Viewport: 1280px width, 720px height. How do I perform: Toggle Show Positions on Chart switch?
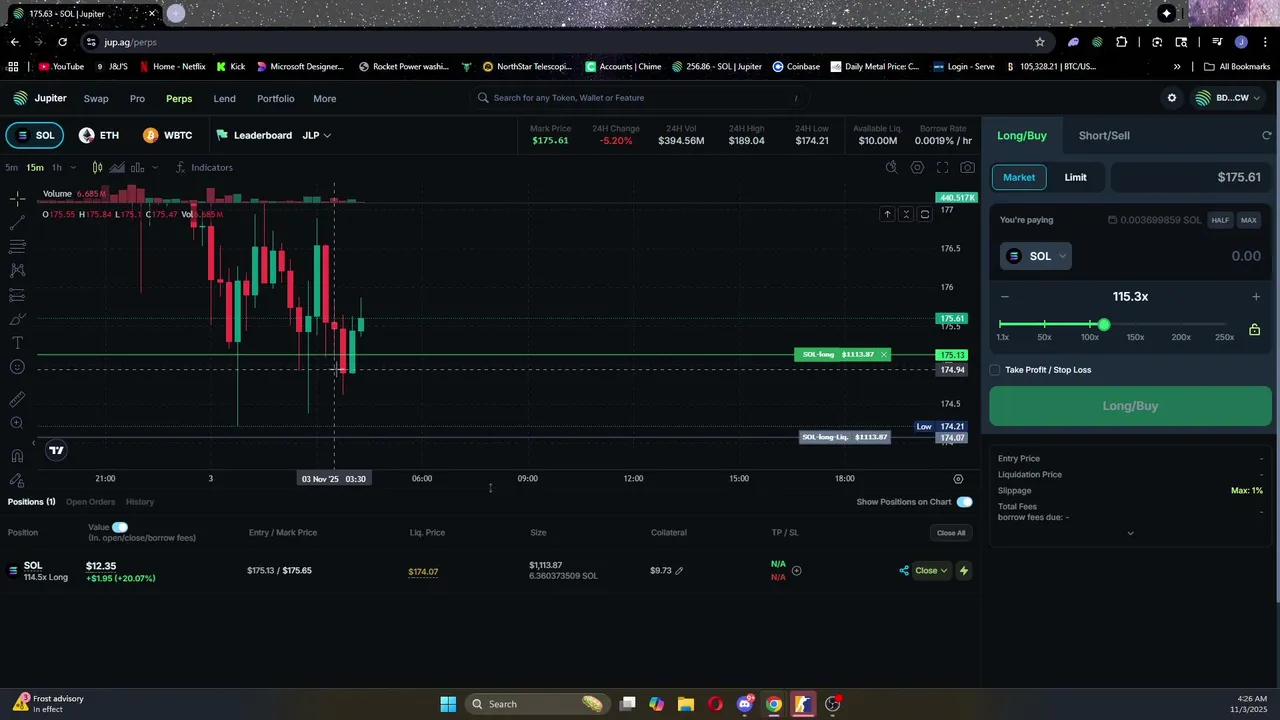[964, 502]
